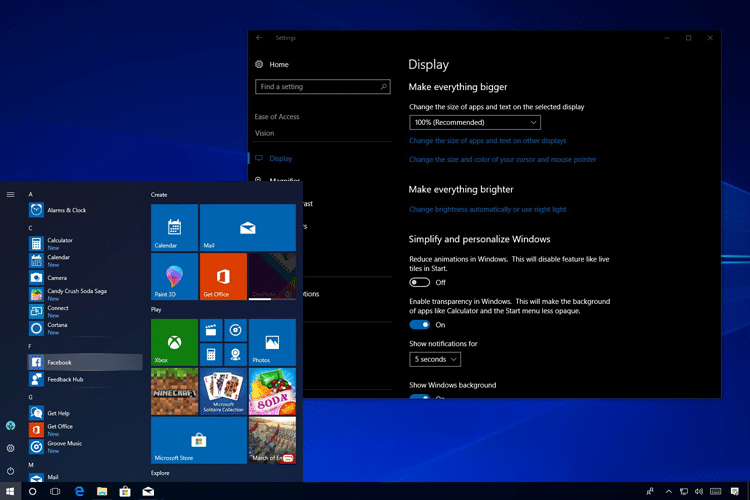Expand the 5 seconds notifications dropdown
This screenshot has width=750, height=500.
[435, 359]
